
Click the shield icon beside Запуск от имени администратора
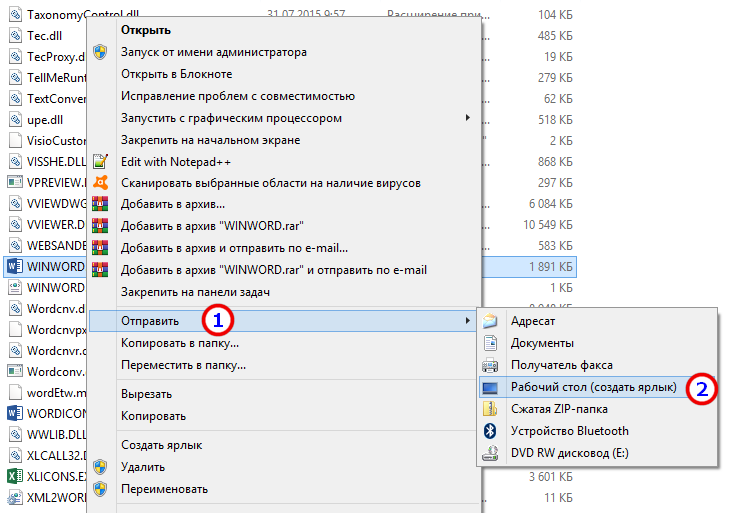[100, 52]
